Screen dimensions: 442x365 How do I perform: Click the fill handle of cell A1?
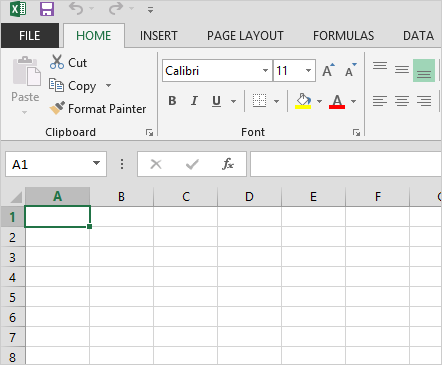point(89,227)
